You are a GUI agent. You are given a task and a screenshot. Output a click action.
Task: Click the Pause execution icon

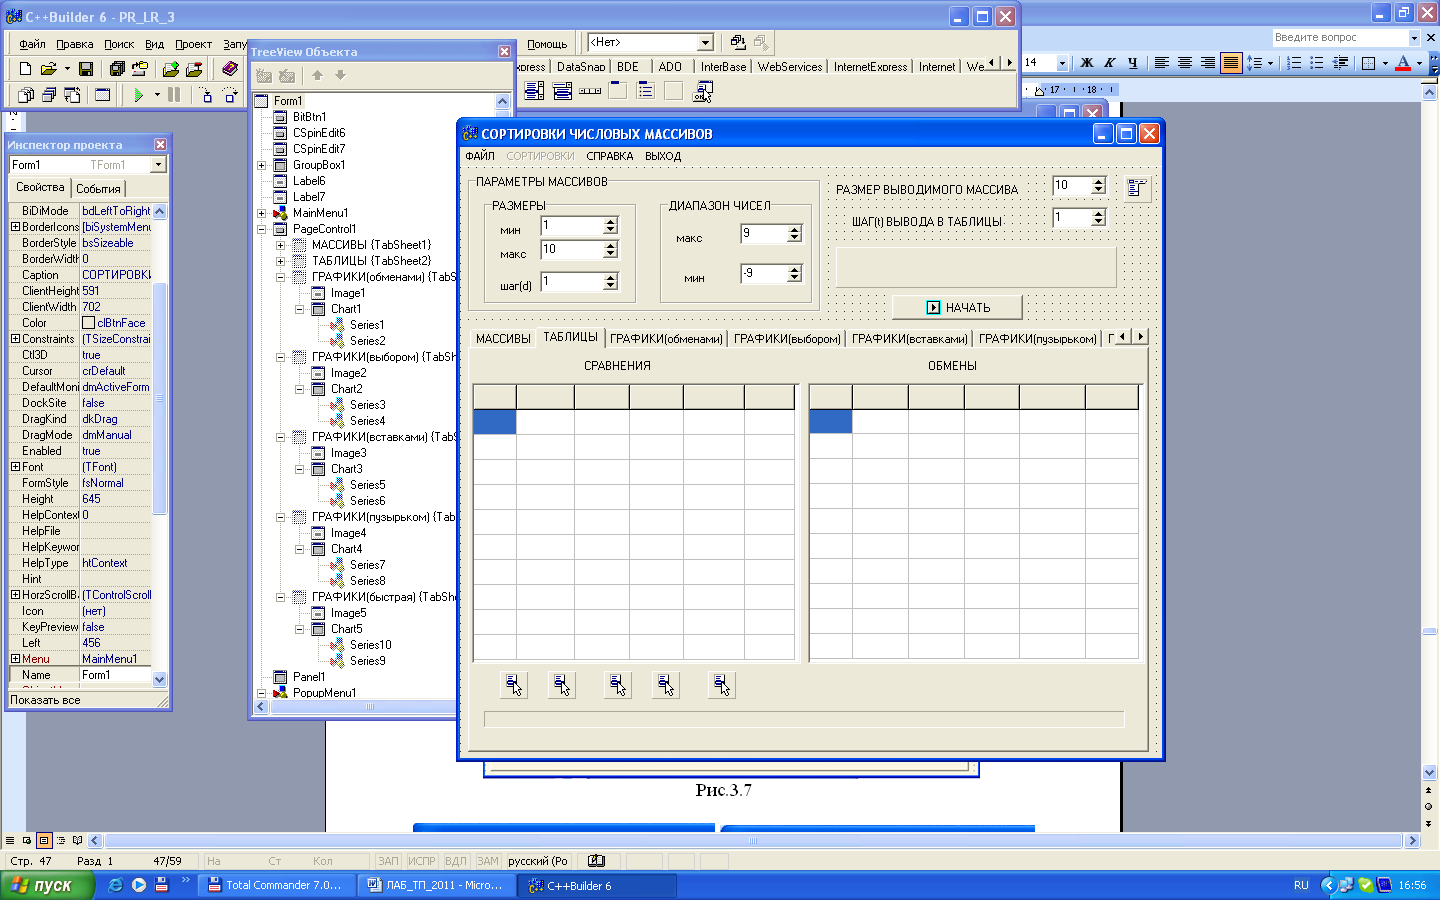click(174, 95)
